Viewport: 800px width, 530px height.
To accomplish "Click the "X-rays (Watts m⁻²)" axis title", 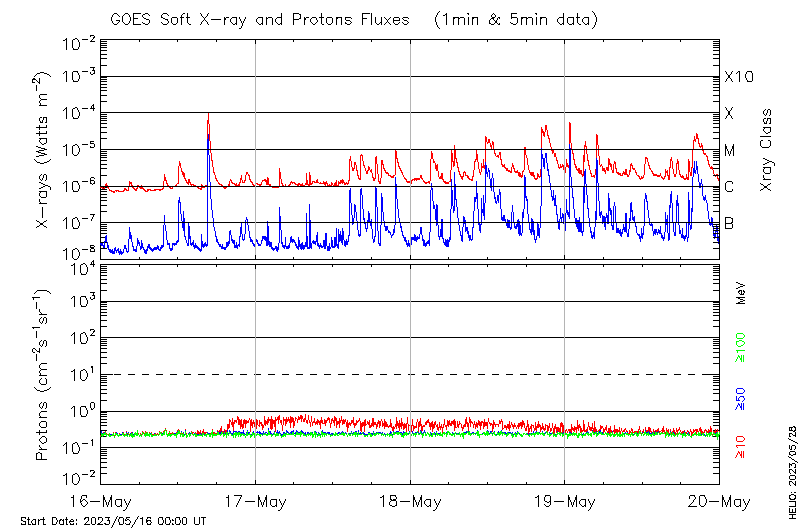I will point(43,150).
